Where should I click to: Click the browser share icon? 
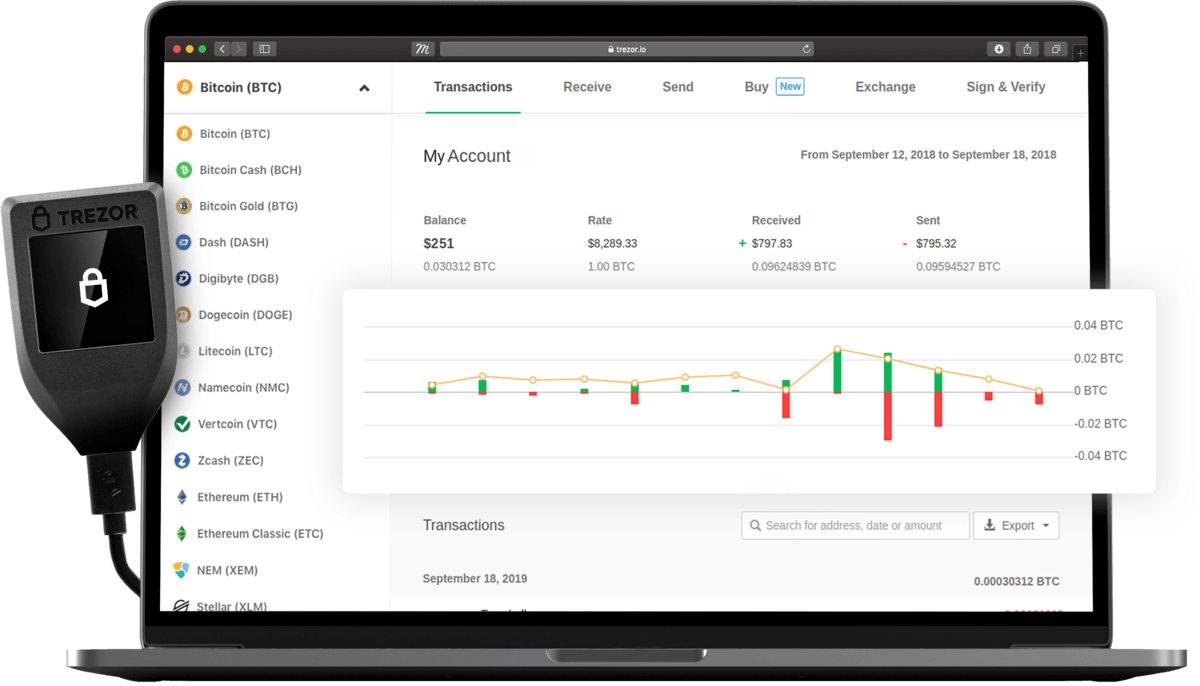pos(1027,49)
